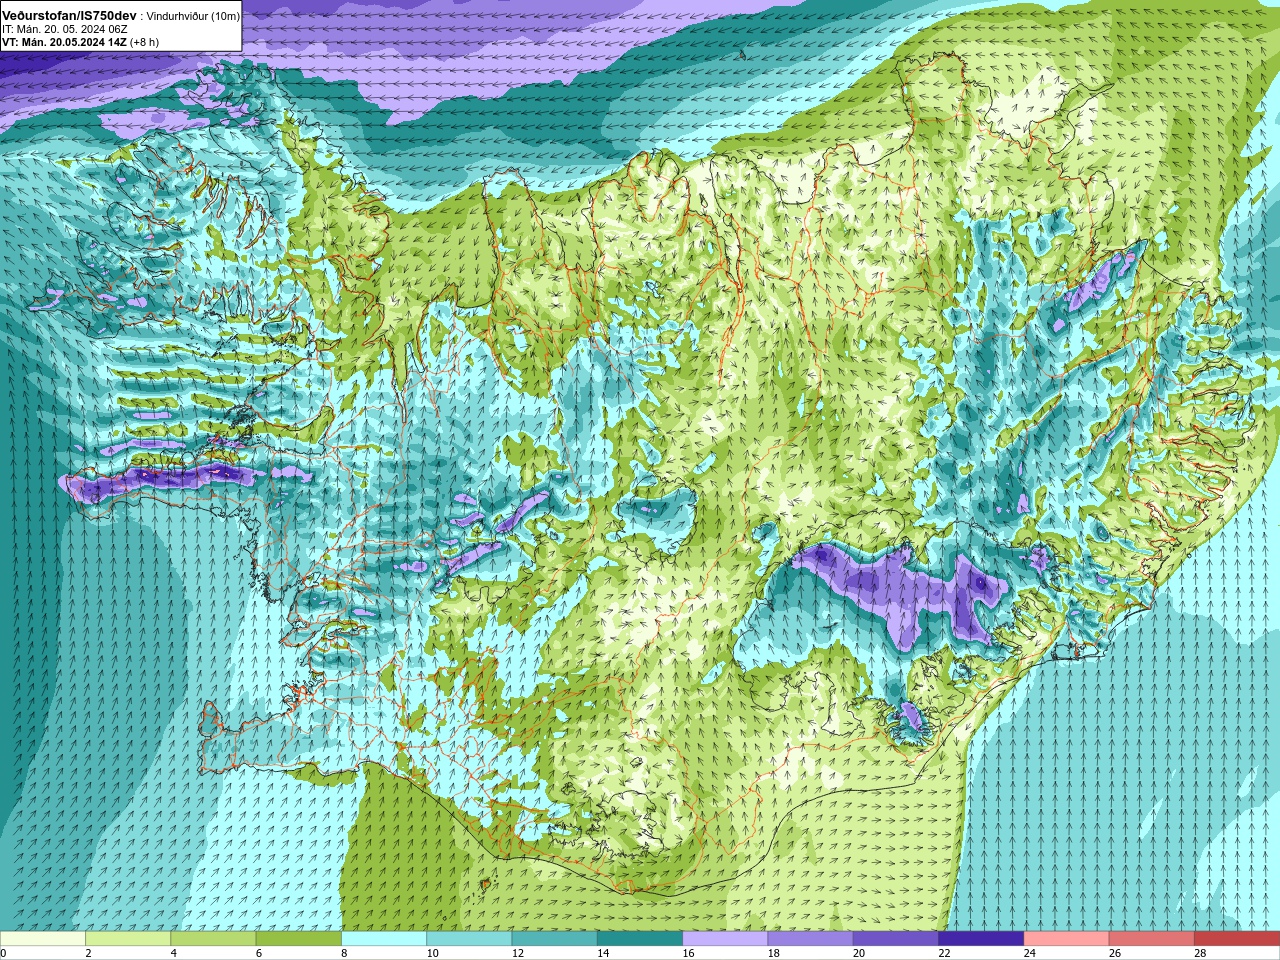Click legend scale value '14'
The width and height of the screenshot is (1280, 960).
tap(603, 953)
